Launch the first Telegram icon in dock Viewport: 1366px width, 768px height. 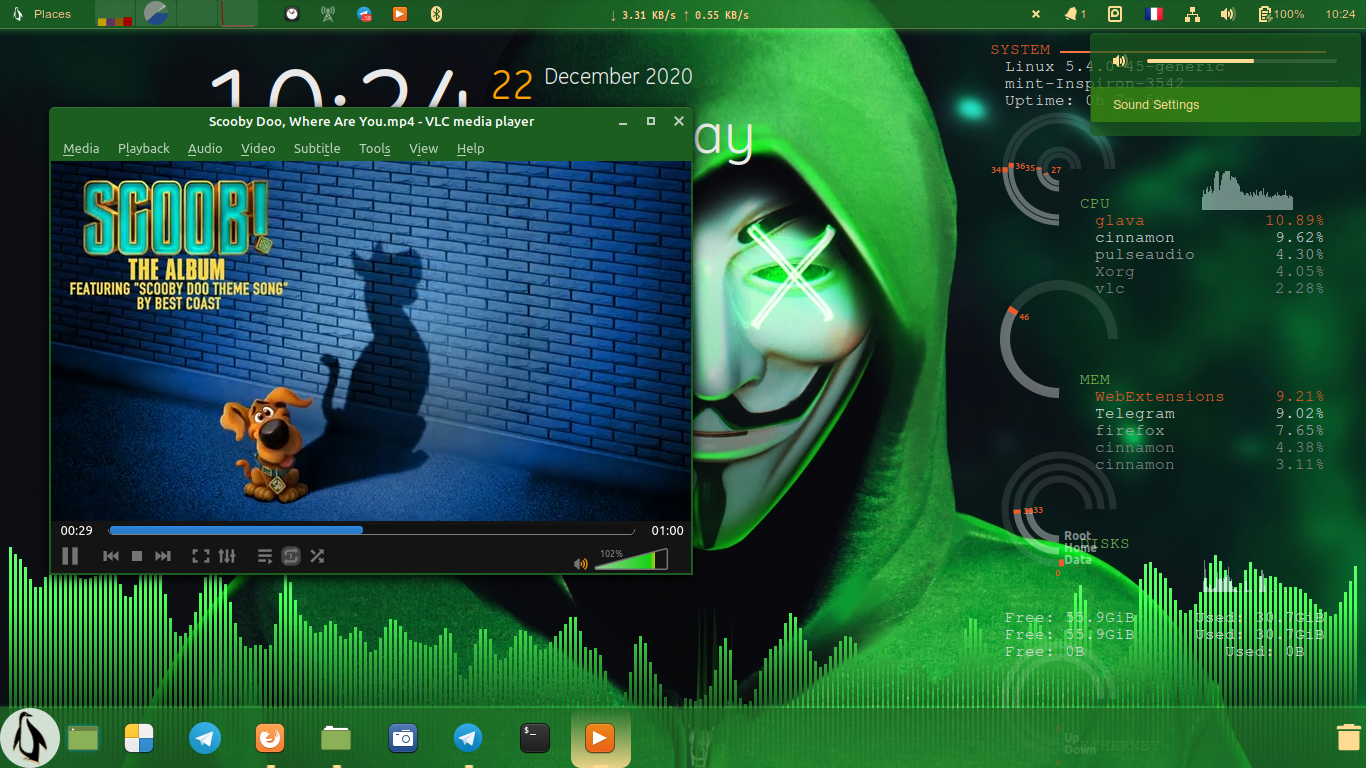(206, 738)
